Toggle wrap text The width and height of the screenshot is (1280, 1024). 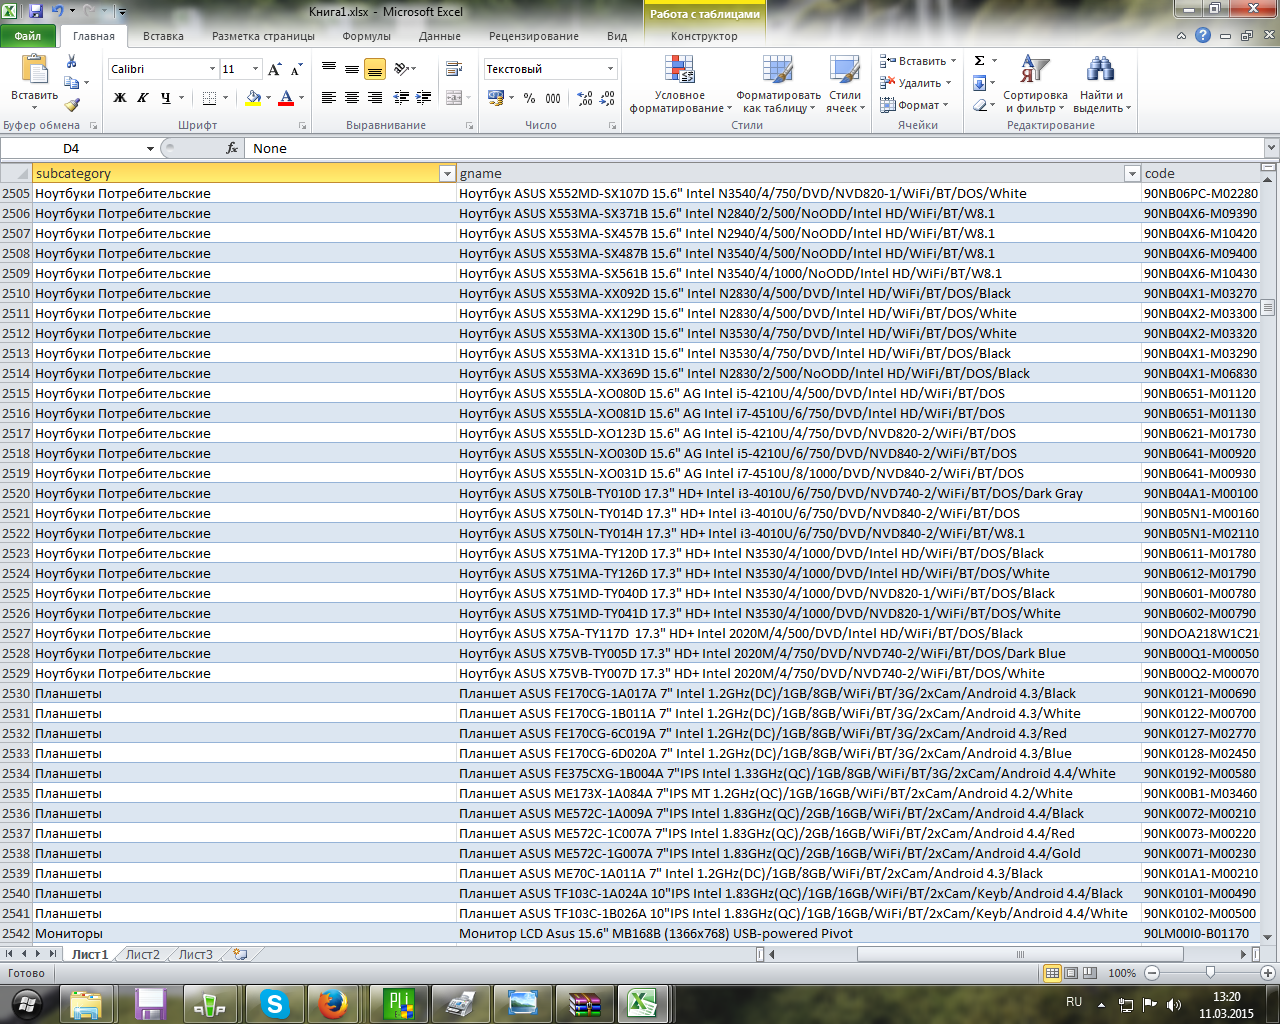click(453, 69)
